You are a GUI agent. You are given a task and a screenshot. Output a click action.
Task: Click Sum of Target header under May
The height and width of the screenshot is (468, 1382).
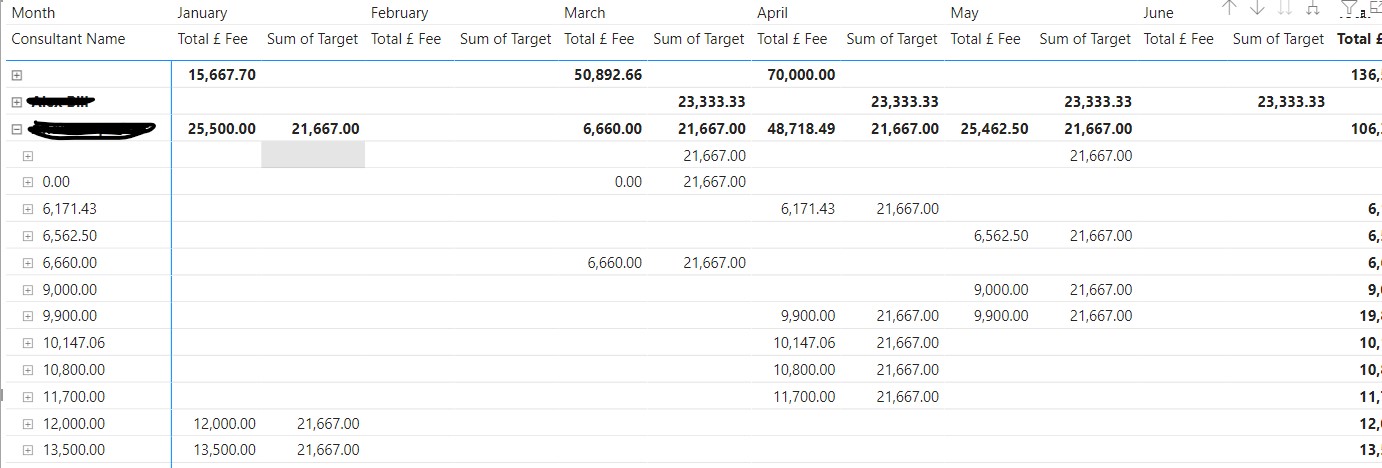pos(1085,39)
